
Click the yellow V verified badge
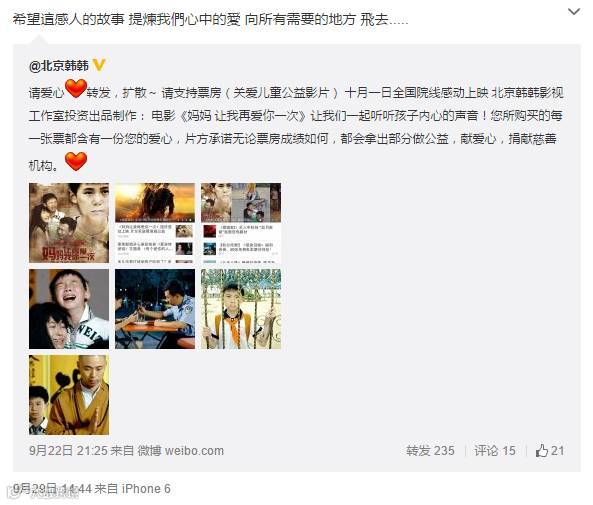(x=99, y=65)
